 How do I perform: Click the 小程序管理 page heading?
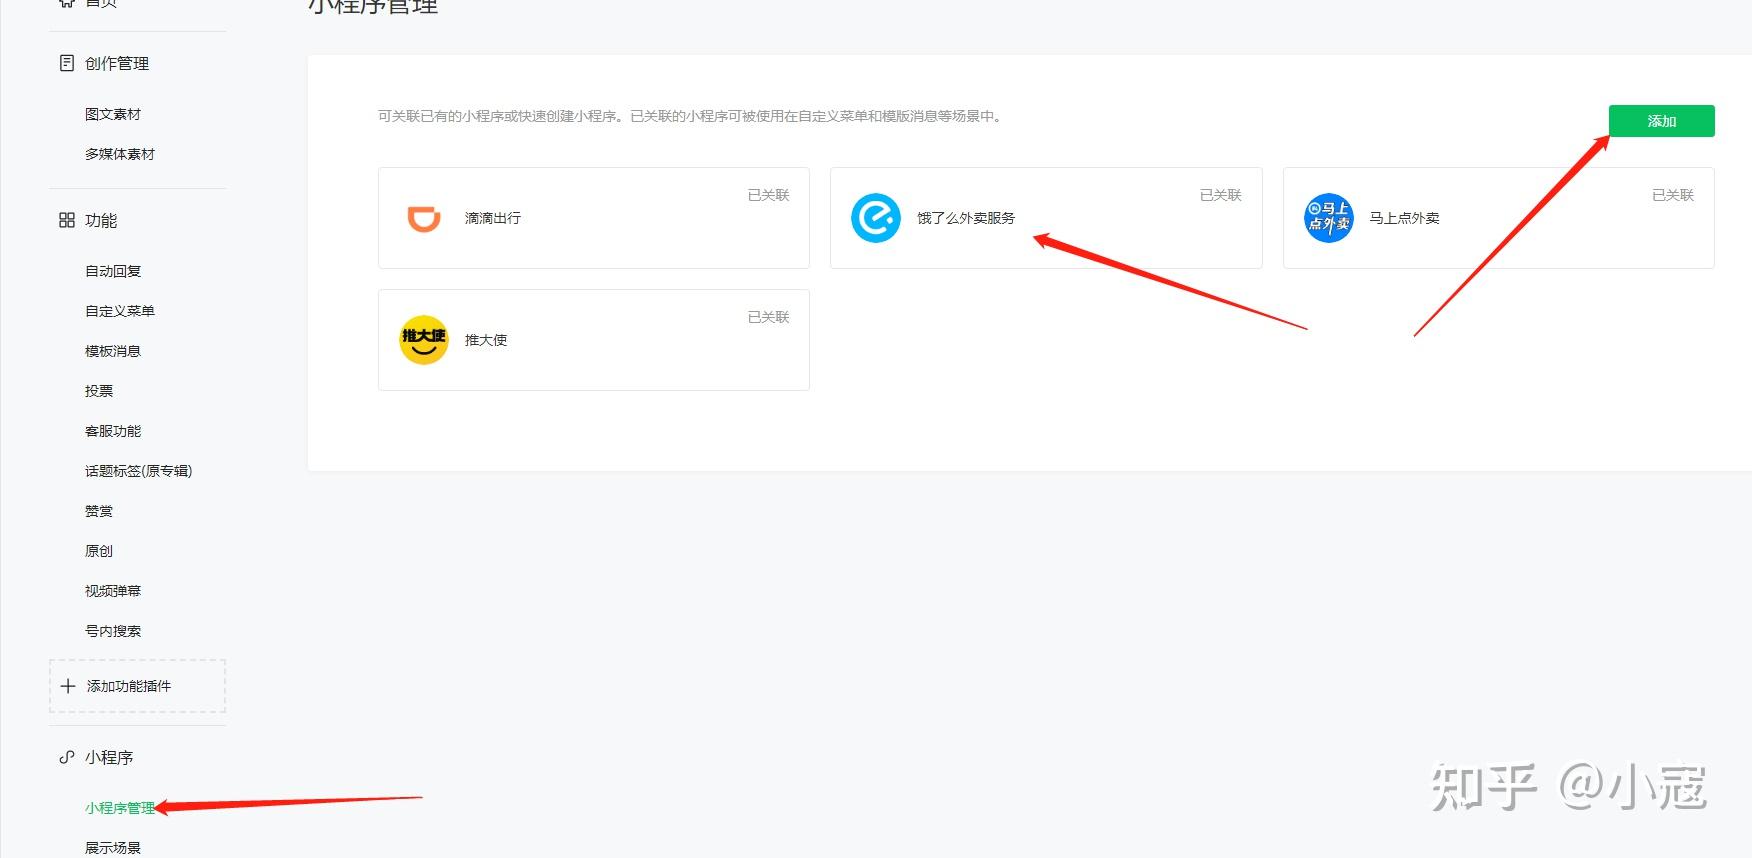(x=373, y=6)
